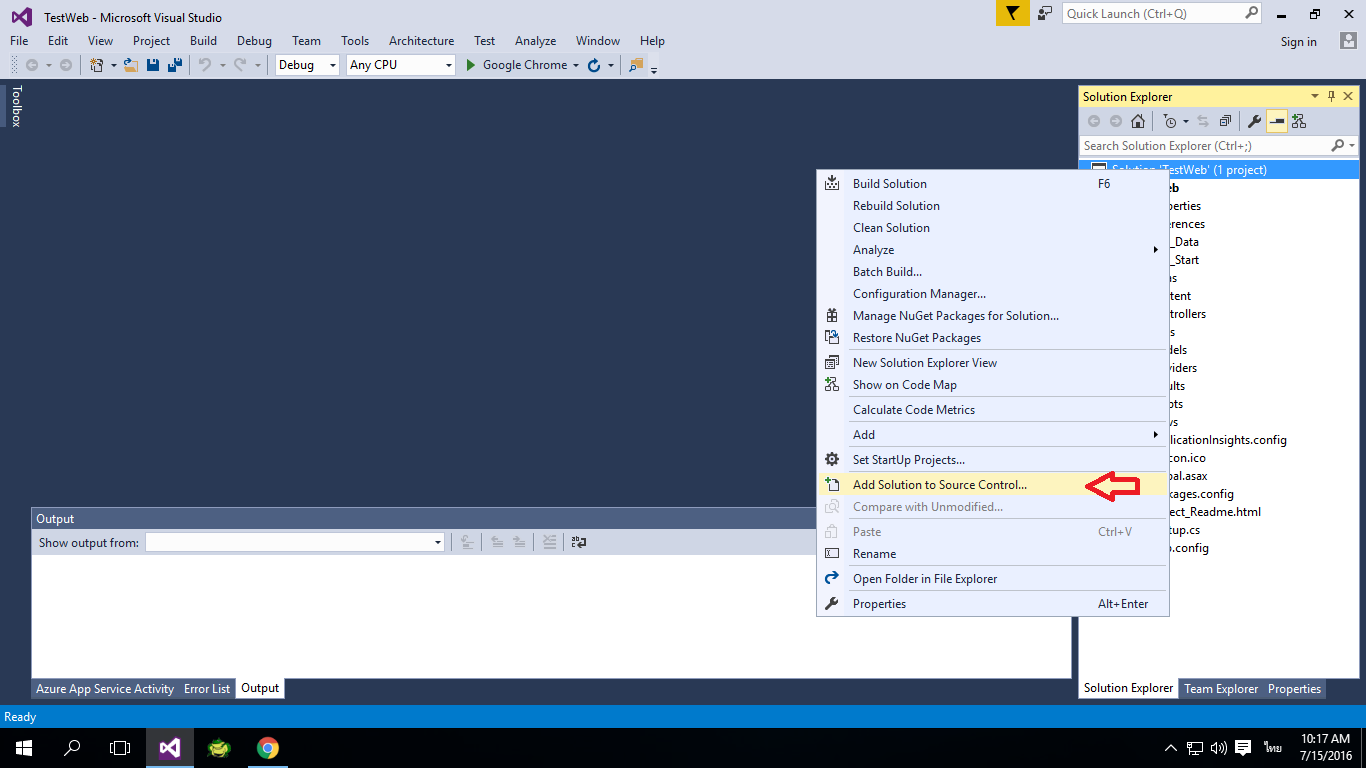The width and height of the screenshot is (1366, 768).
Task: Click the New Project toolbar icon
Action: 97,65
